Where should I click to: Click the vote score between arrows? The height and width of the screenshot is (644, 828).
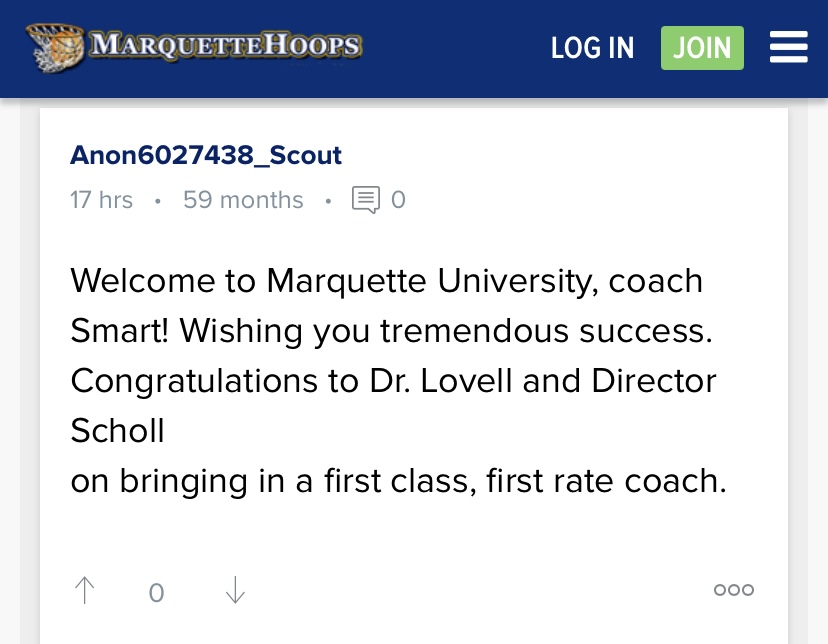(x=156, y=593)
